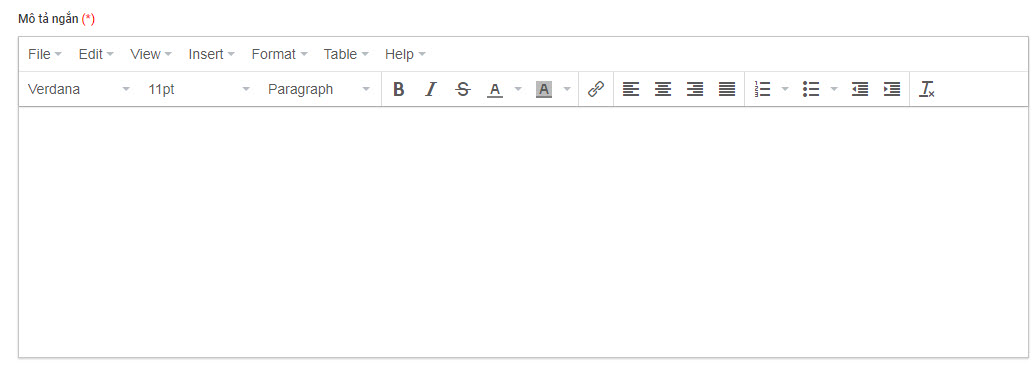Insert a bullet list

click(811, 89)
